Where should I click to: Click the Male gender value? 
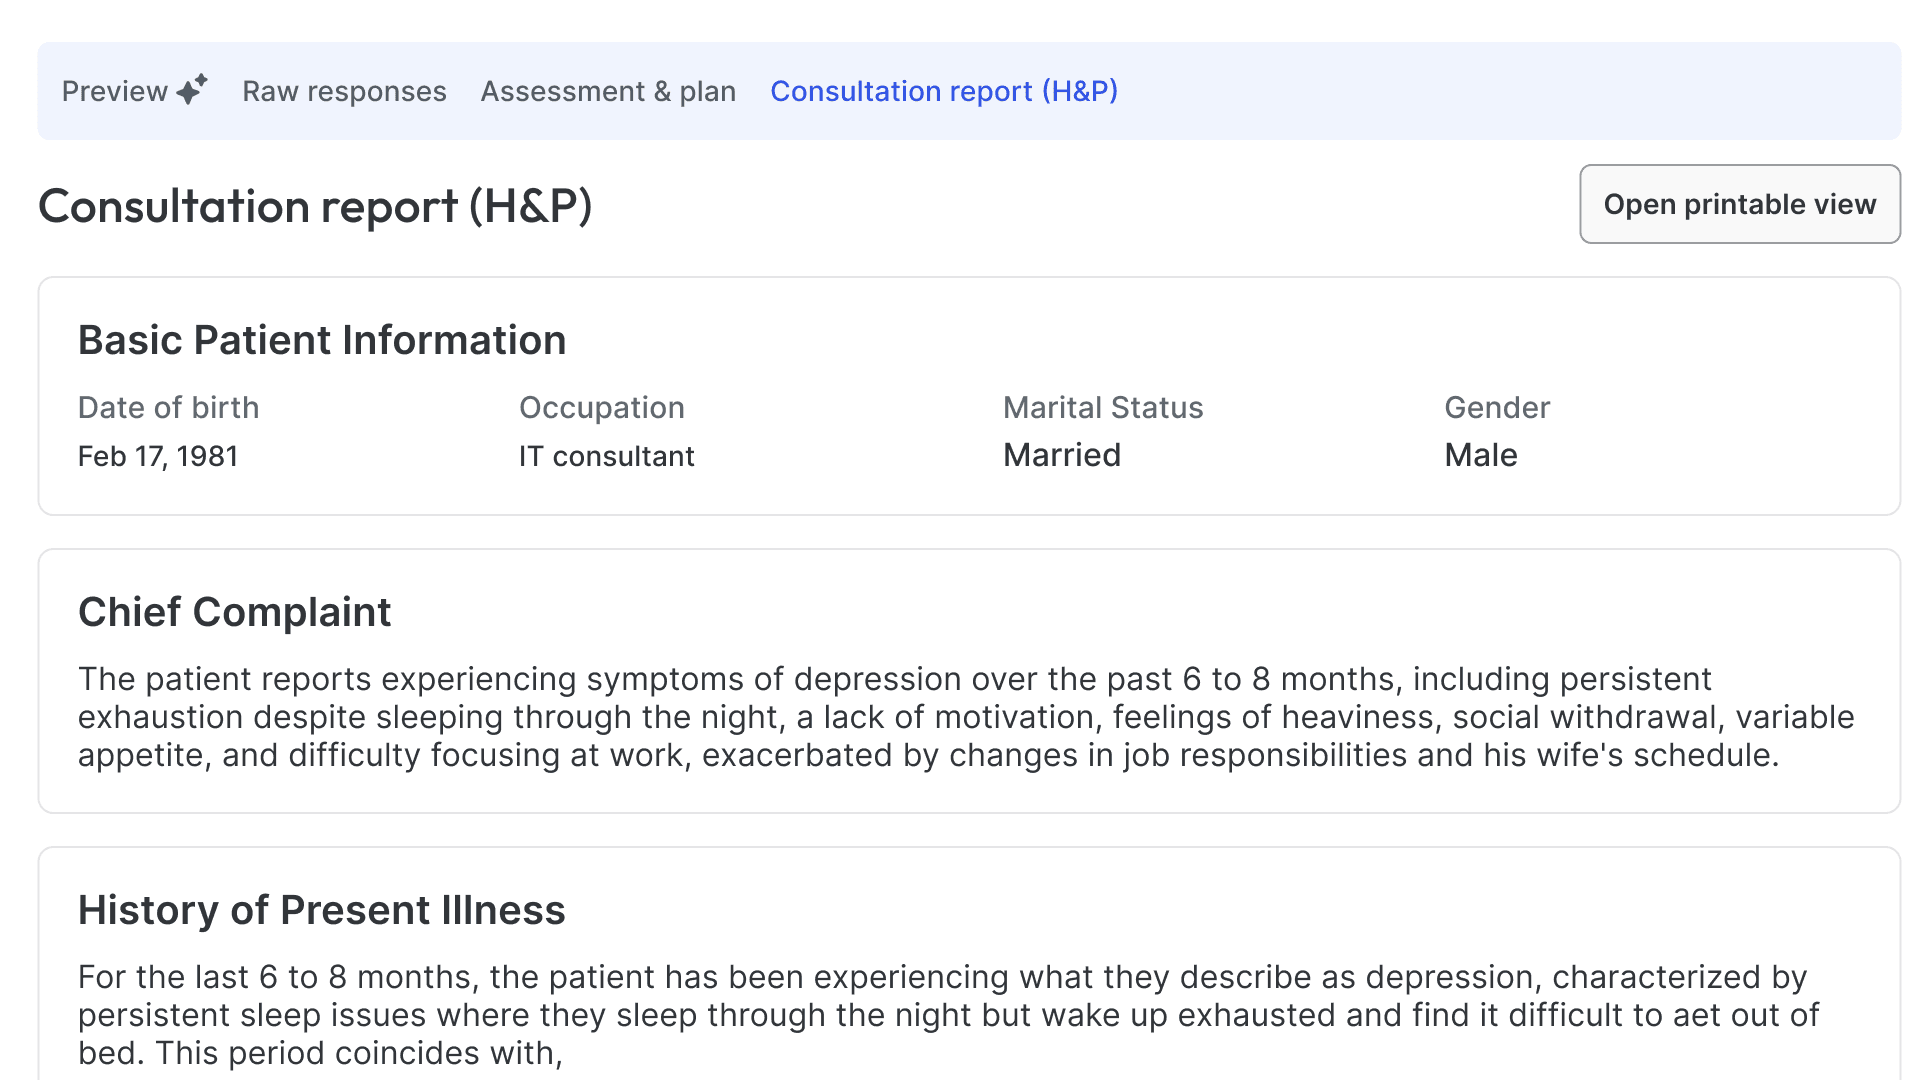point(1480,455)
